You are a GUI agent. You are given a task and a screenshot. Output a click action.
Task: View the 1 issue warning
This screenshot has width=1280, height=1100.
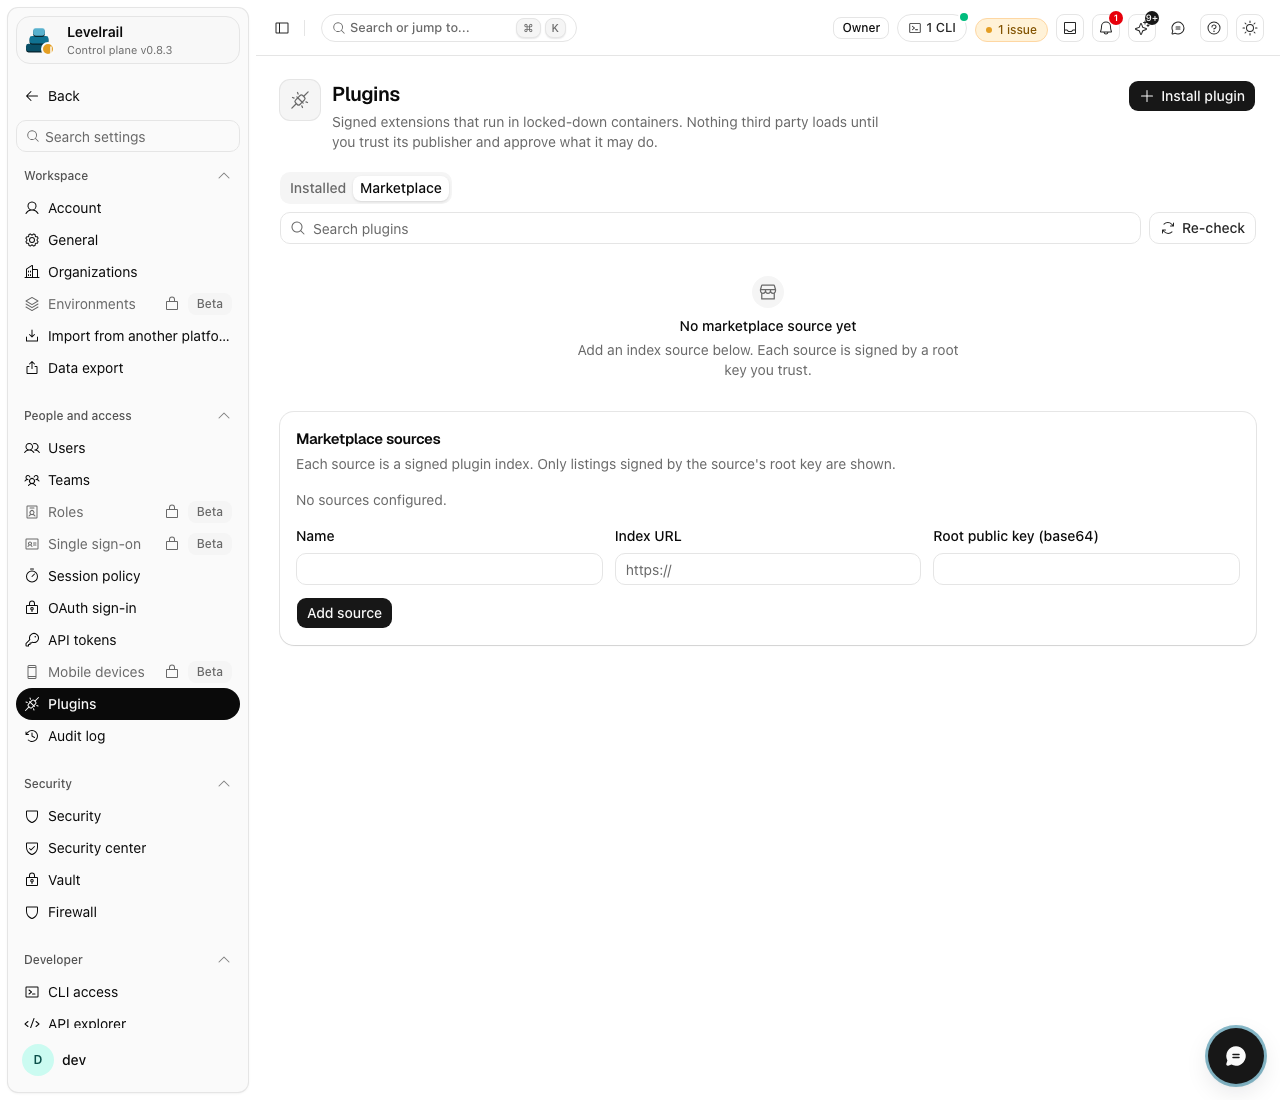tap(1011, 30)
